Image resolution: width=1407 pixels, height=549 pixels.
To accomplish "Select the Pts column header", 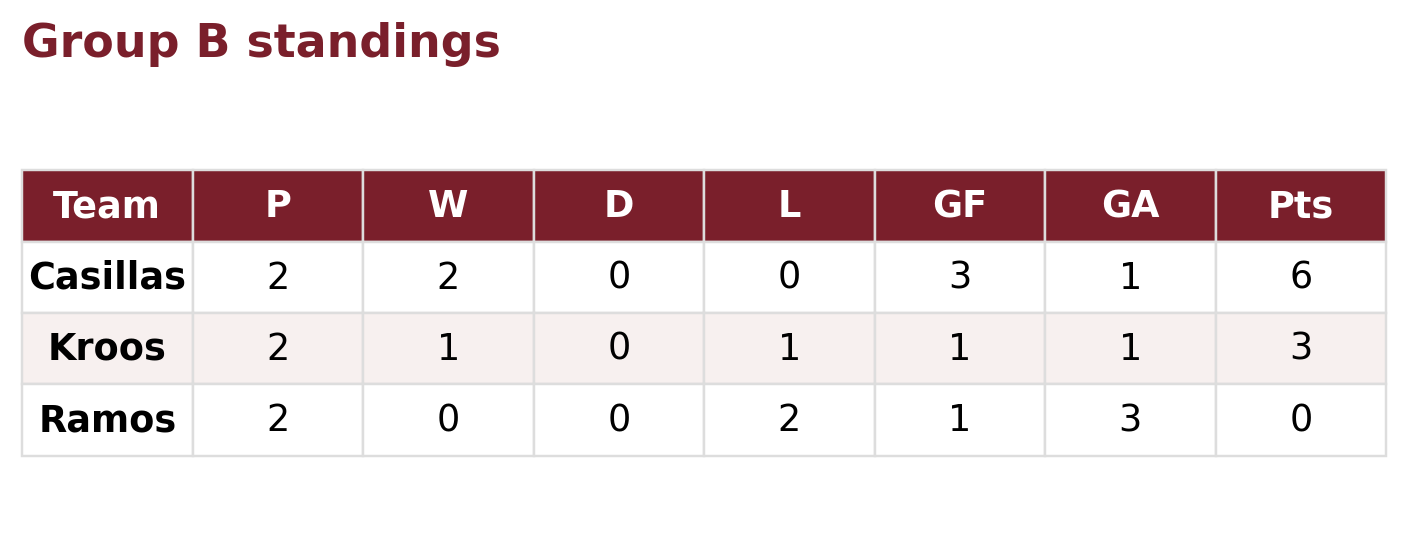I will coord(1300,206).
